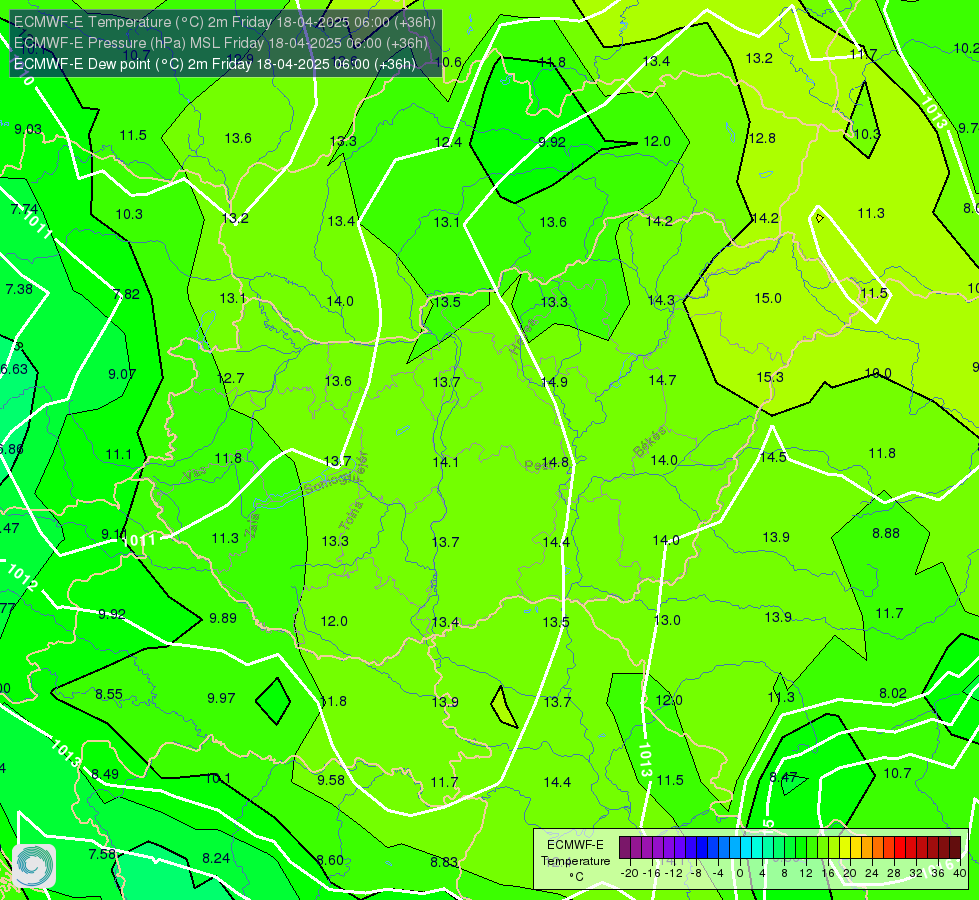The image size is (979, 900).
Task: Click the Zala county label
Action: 253,526
